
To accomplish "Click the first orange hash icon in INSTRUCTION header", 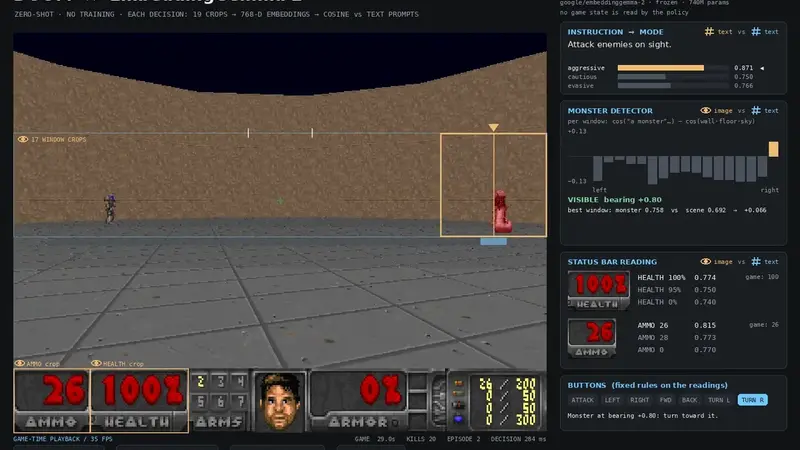I will pyautogui.click(x=709, y=32).
